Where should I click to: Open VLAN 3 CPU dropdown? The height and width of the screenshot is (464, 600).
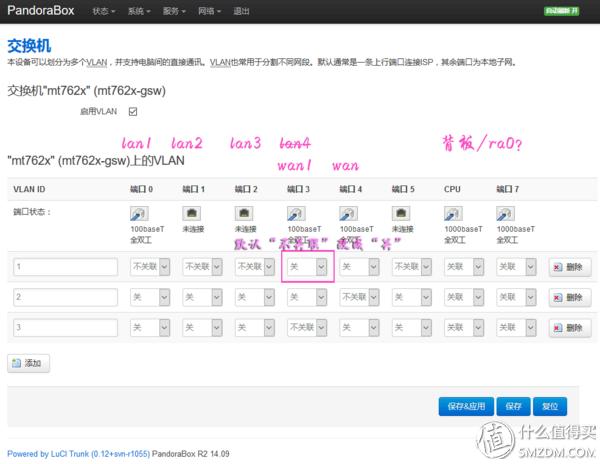(464, 328)
